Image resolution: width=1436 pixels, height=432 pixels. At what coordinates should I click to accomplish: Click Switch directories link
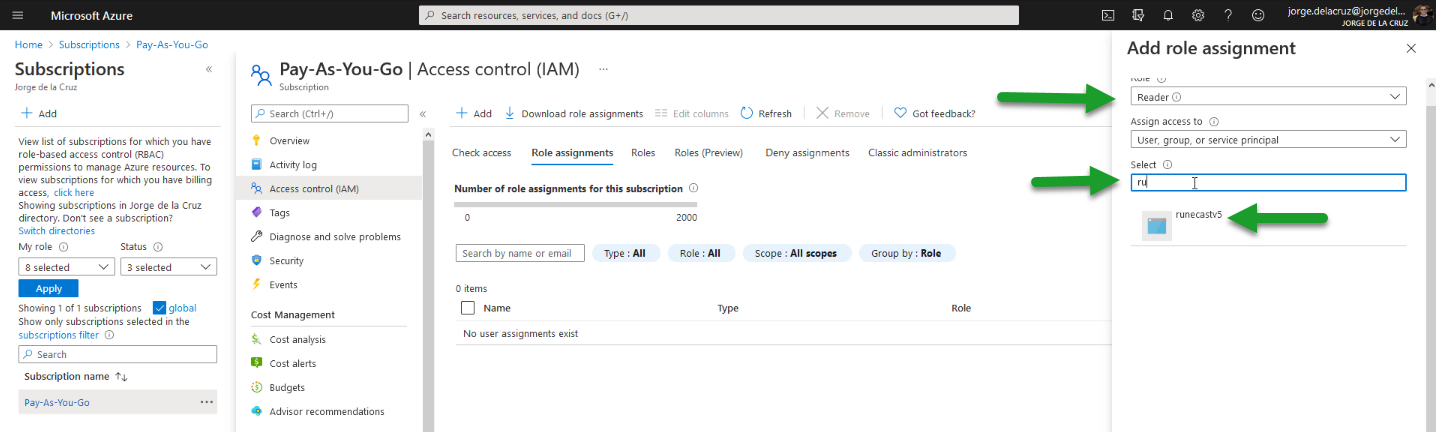[57, 231]
